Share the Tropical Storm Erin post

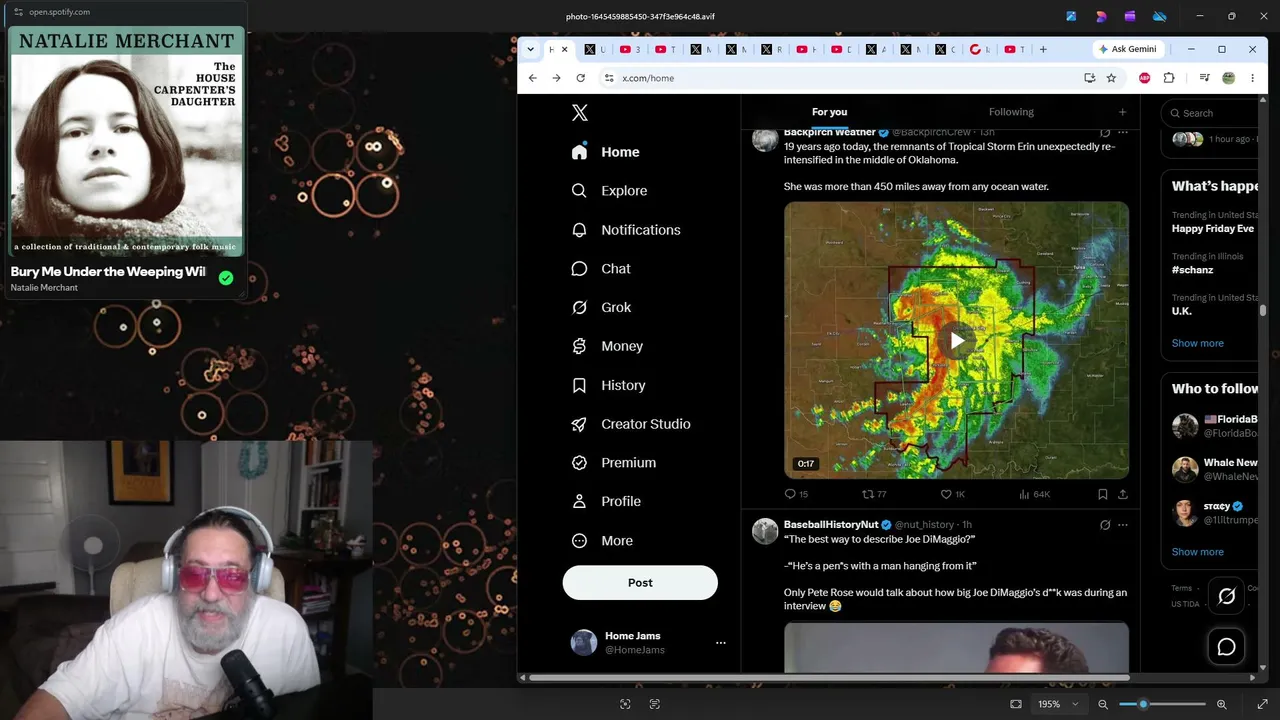(1123, 494)
